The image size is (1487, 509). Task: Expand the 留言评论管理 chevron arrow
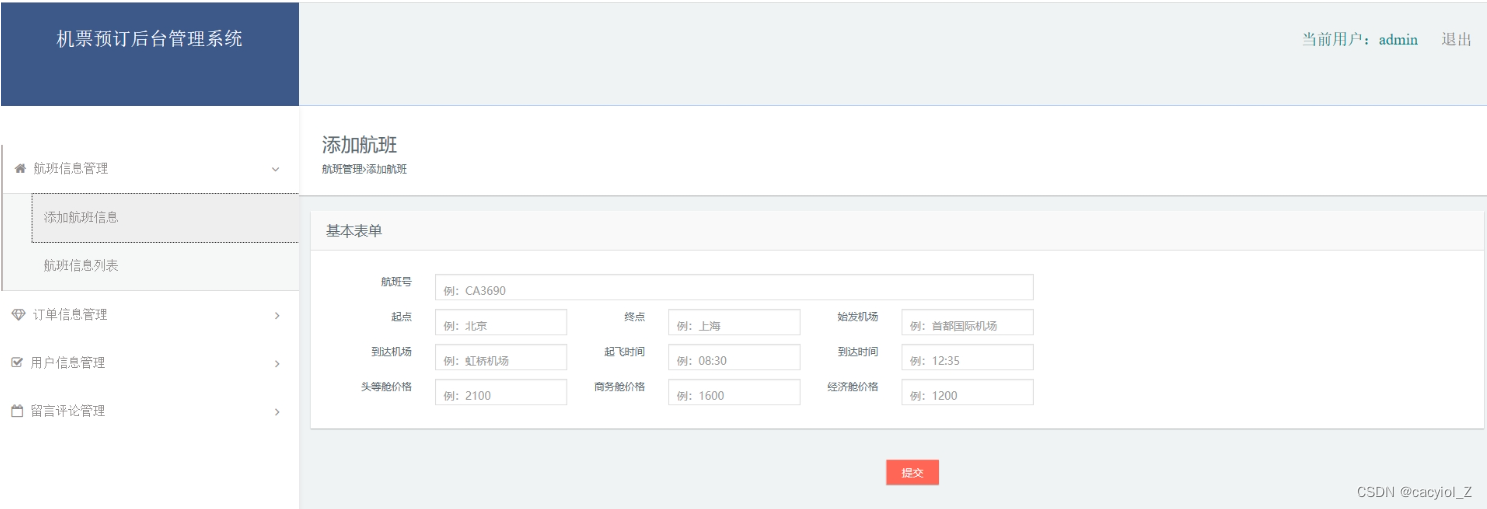(277, 411)
